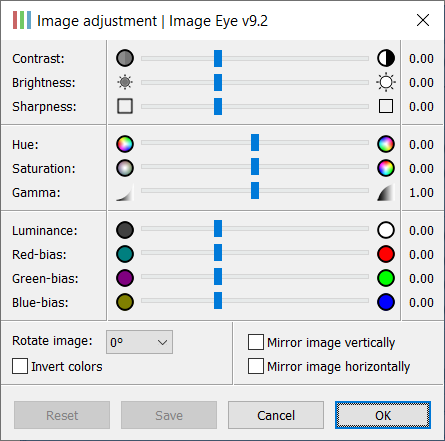Click the green circle for Green-bias
445x441 pixels.
pos(386,278)
